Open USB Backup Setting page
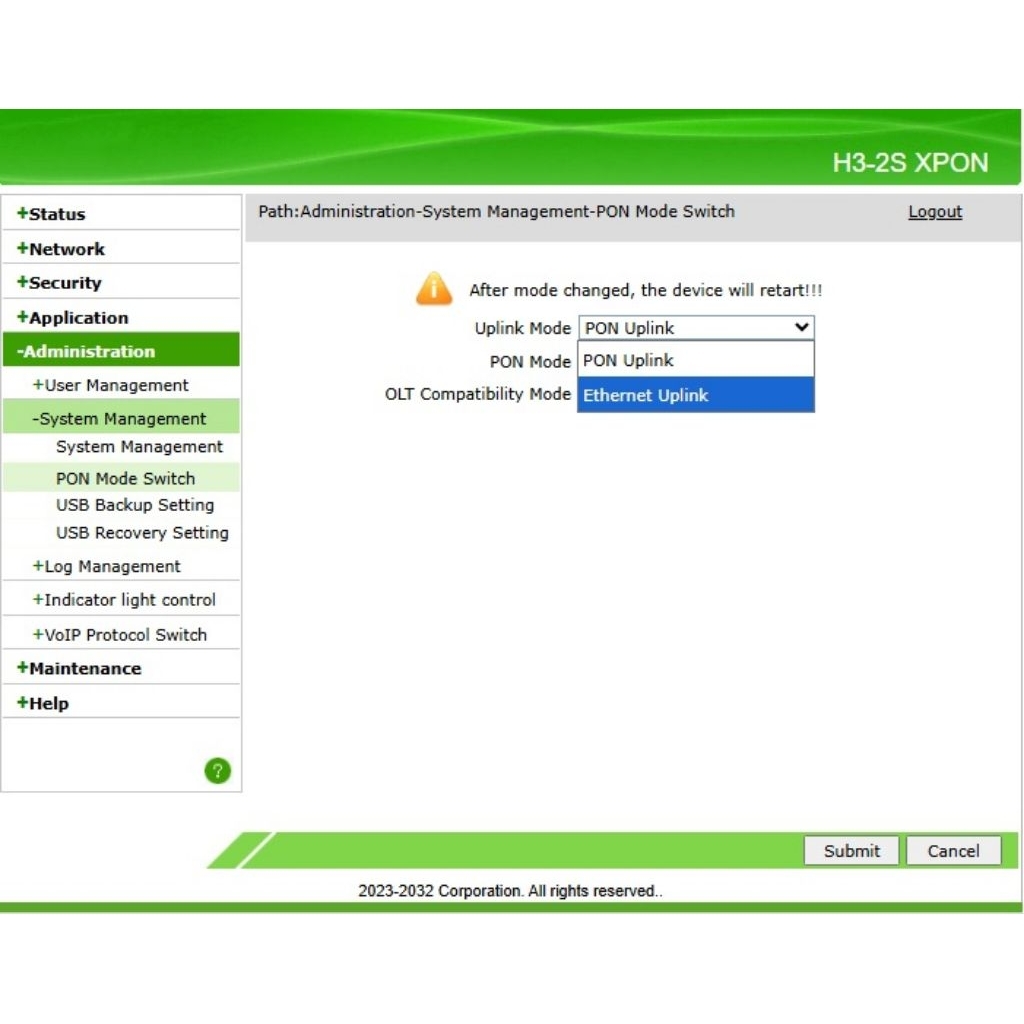Screen dimensions: 1024x1024 coord(135,505)
